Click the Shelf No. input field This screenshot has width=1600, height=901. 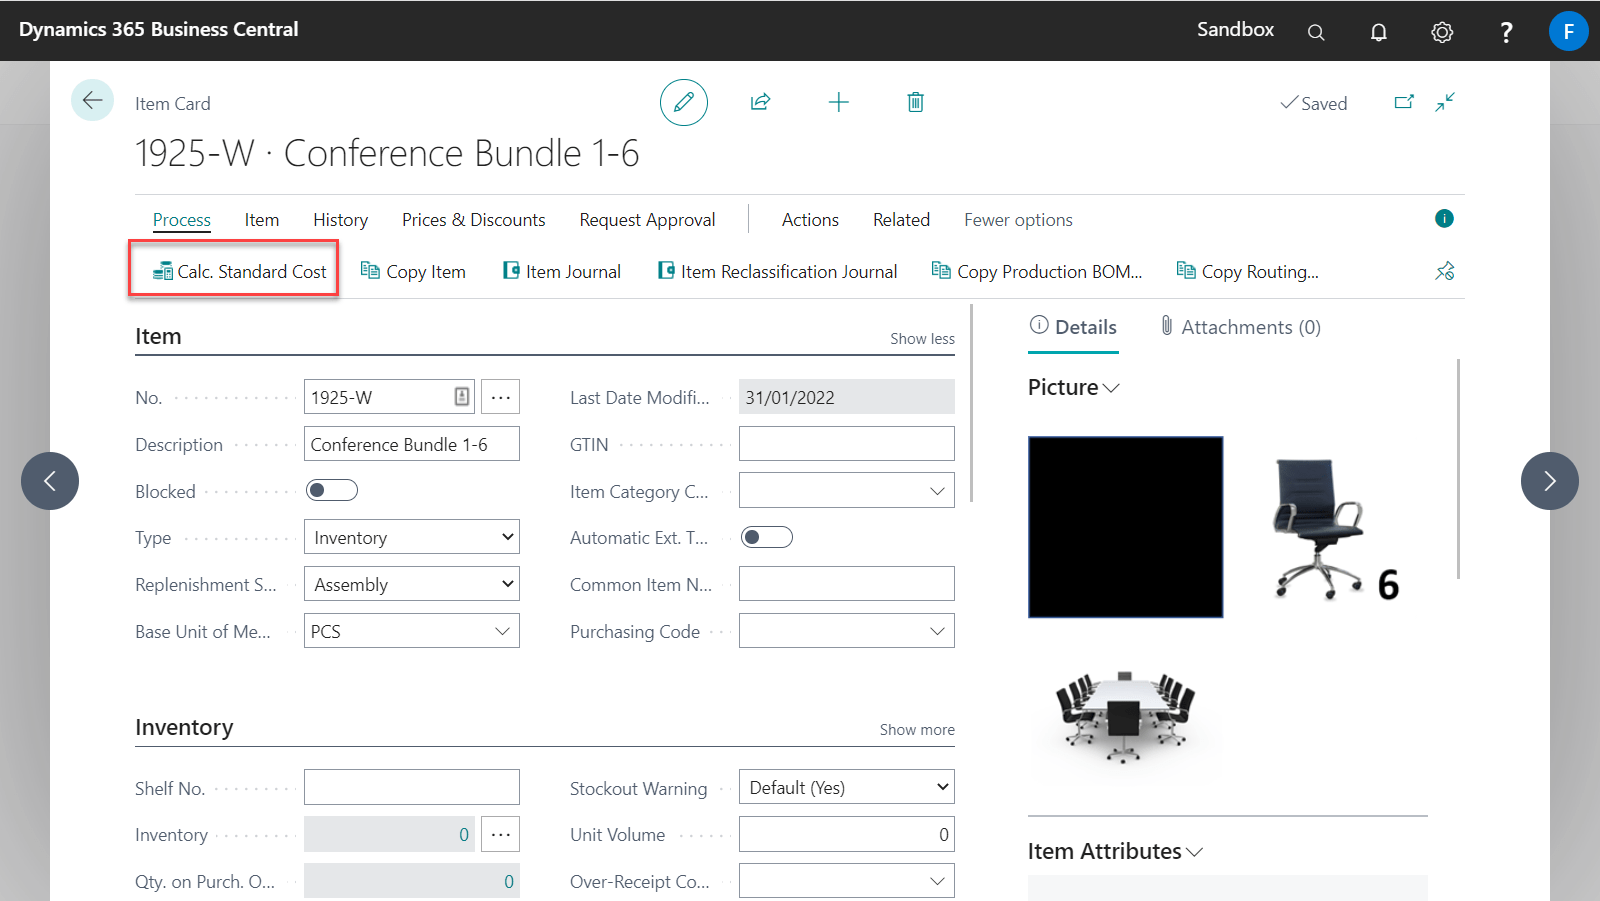click(412, 787)
